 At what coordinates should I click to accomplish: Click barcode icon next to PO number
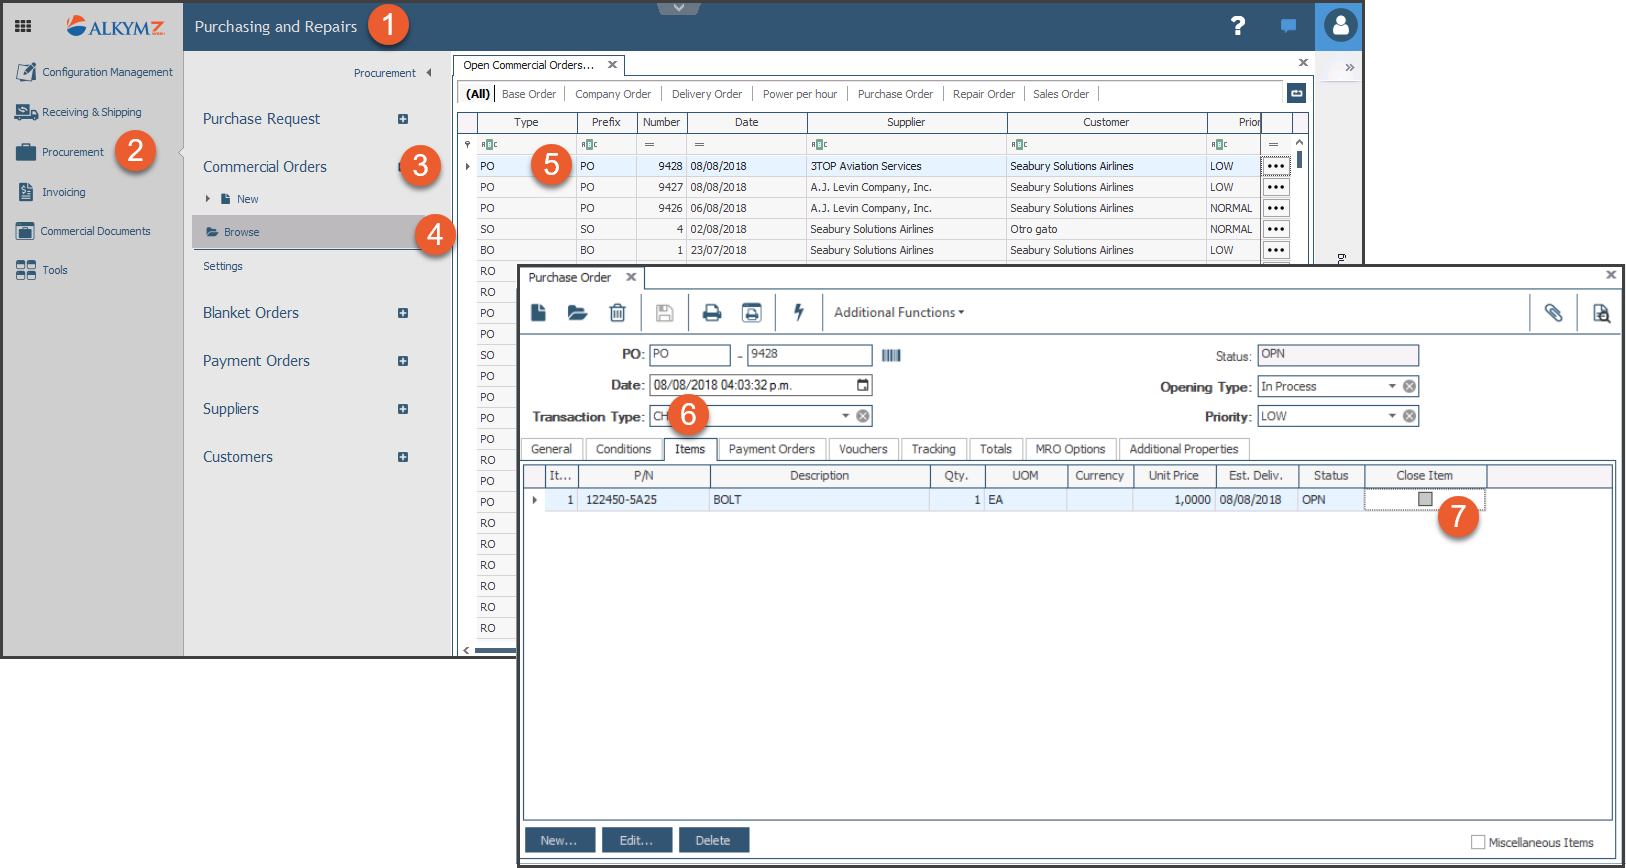(x=891, y=355)
